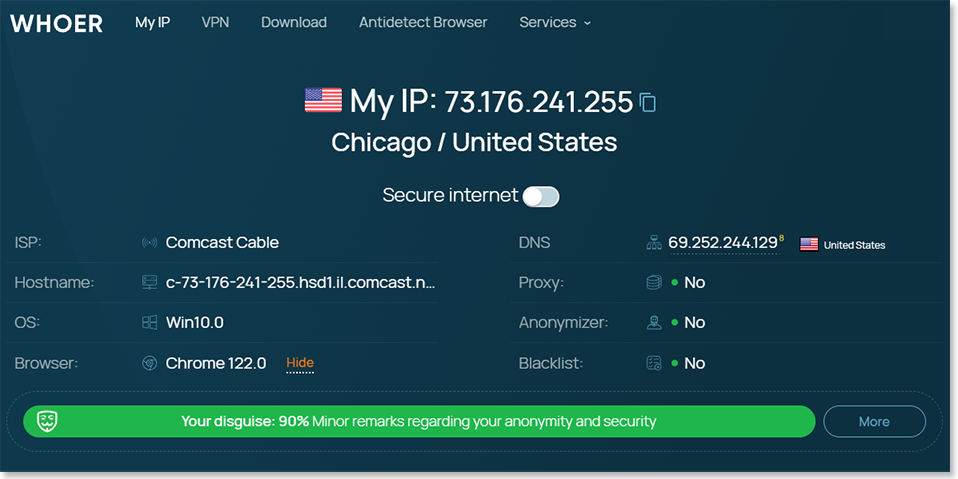Screen dimensions: 958x479
Task: Toggle the Secure internet switch
Action: (x=541, y=196)
